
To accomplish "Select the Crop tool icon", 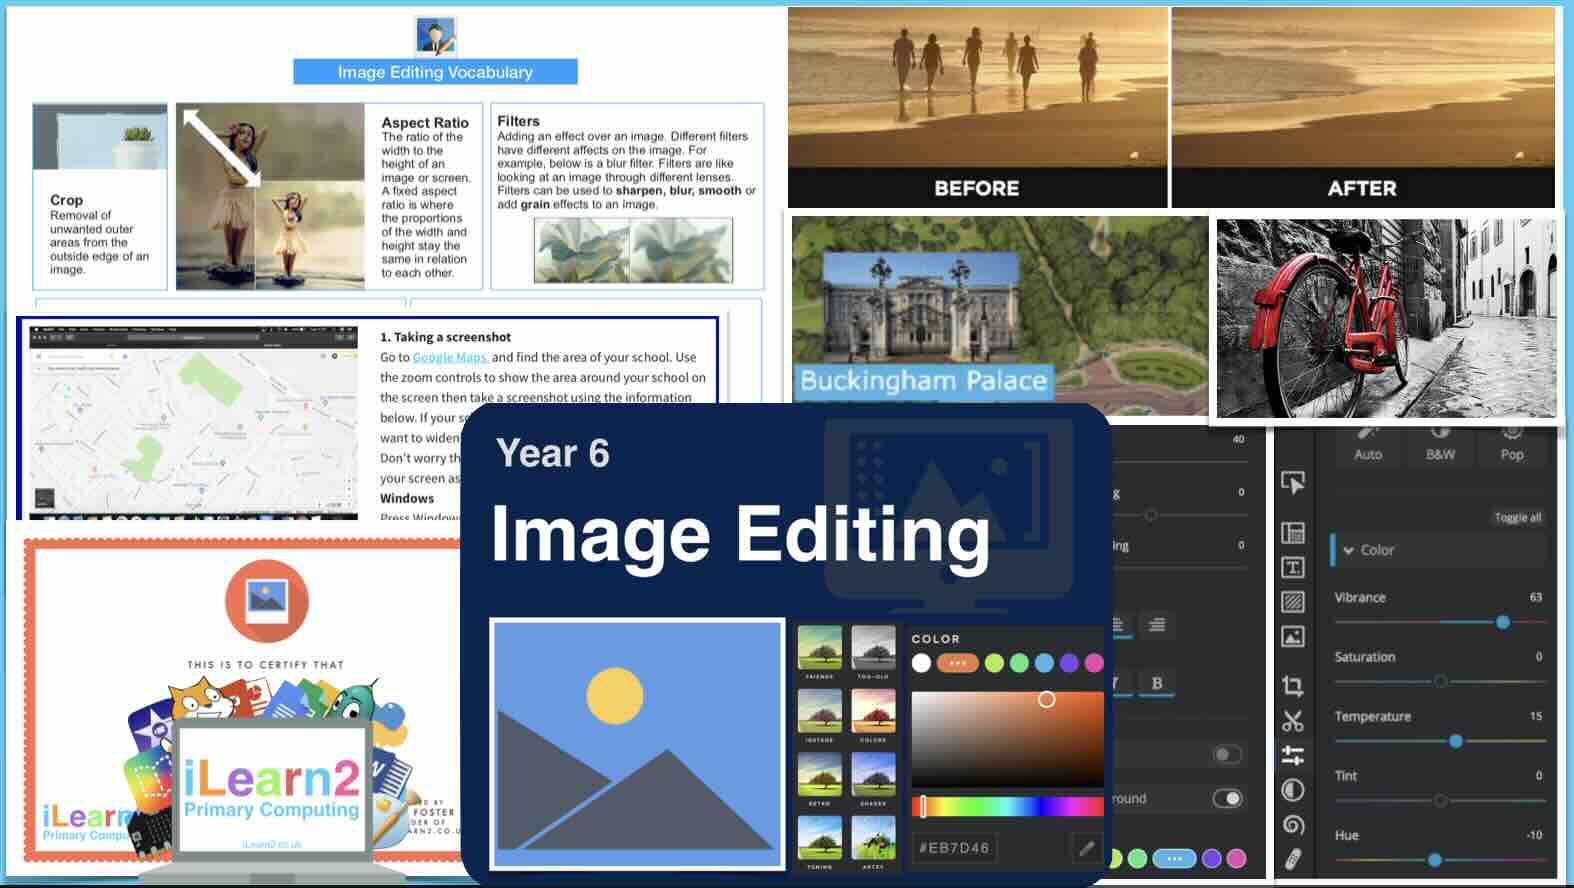I will tap(1292, 686).
